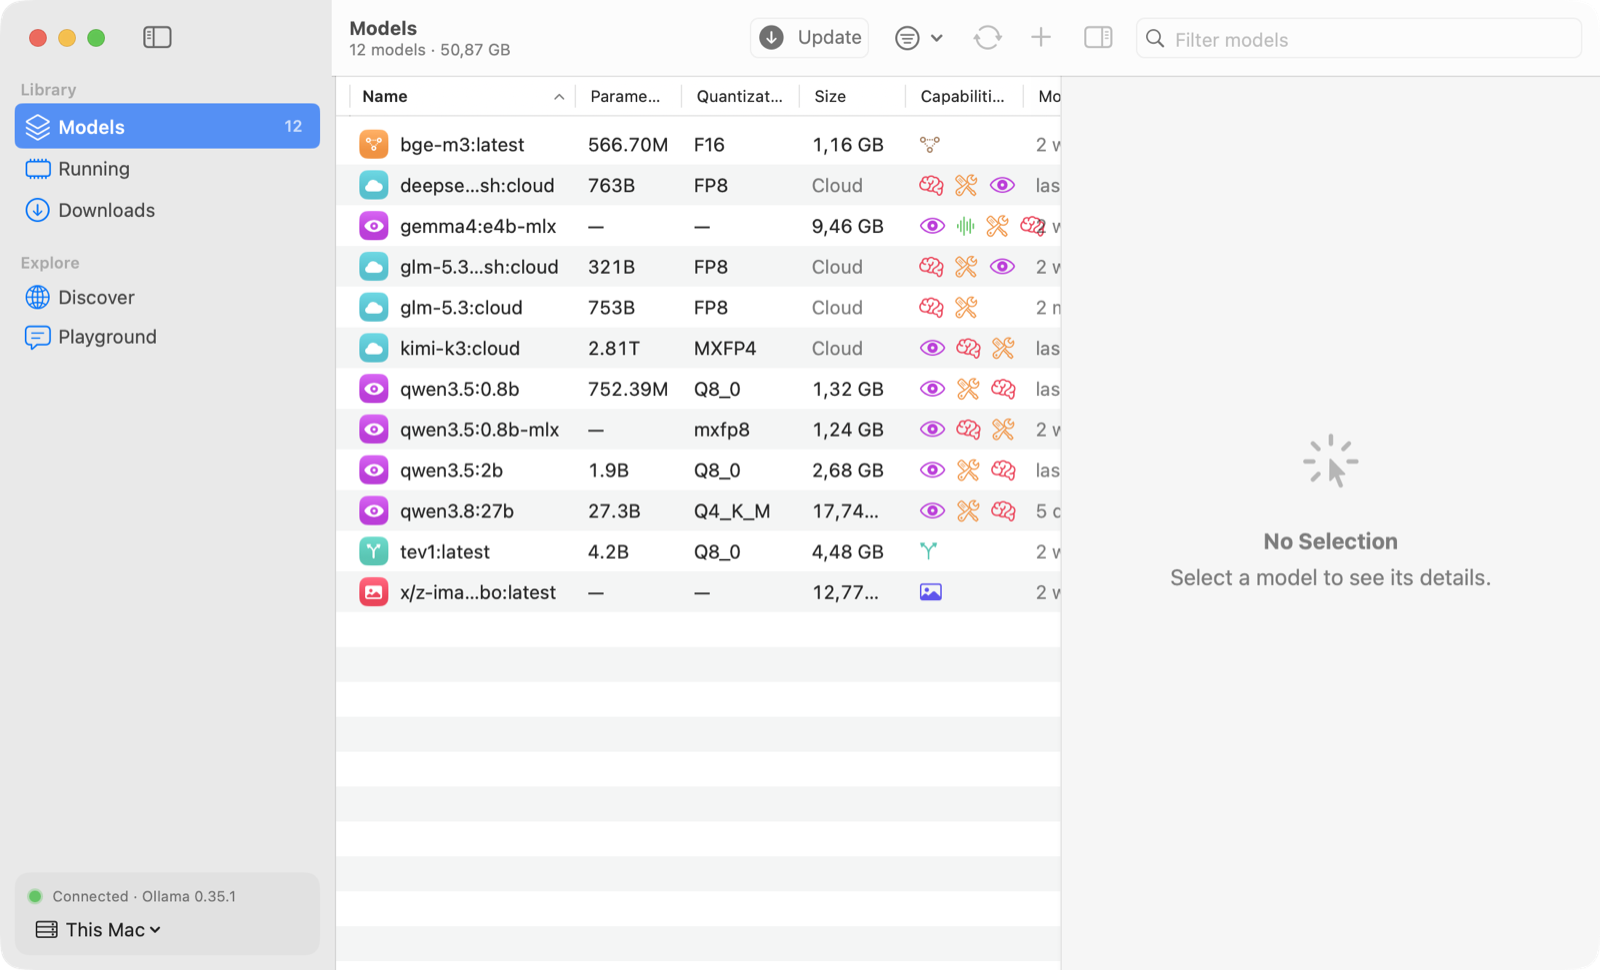
Task: Click the Update button
Action: pos(809,38)
